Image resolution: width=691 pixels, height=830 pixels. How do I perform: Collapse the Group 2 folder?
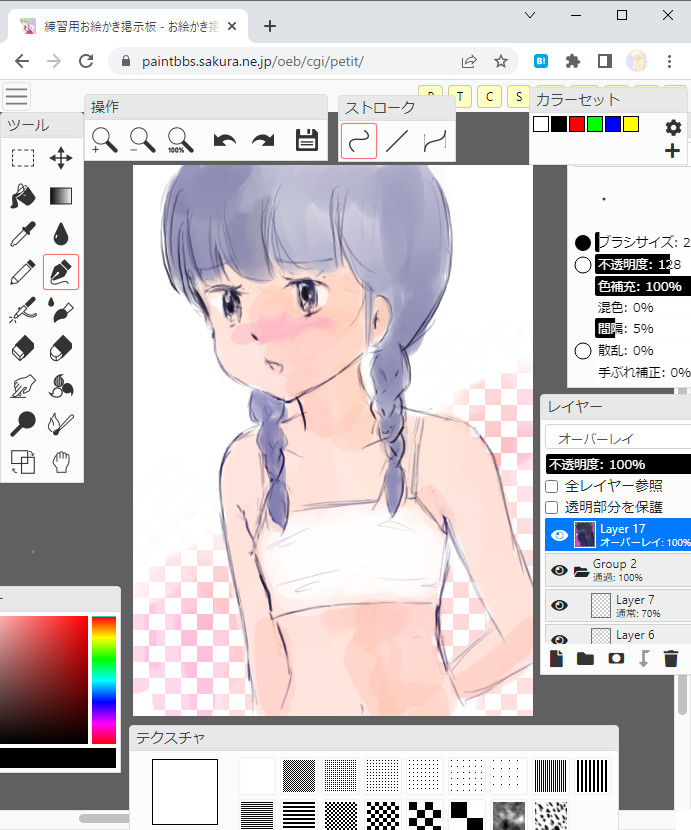pos(581,571)
